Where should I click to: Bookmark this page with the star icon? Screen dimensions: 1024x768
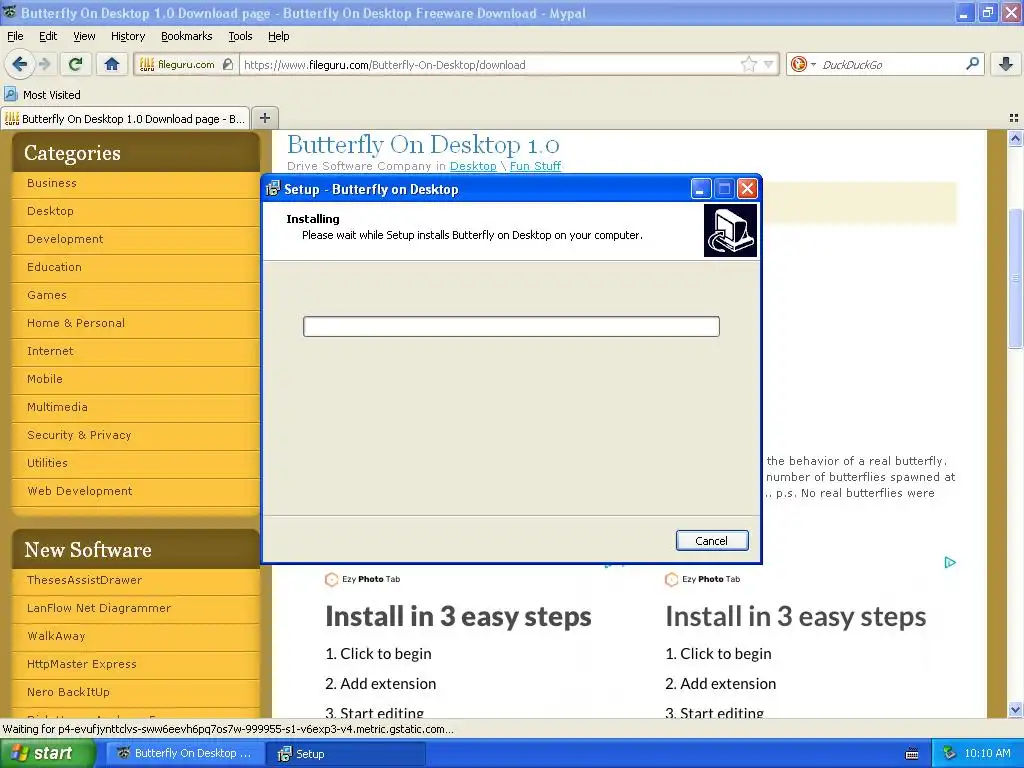click(x=748, y=64)
